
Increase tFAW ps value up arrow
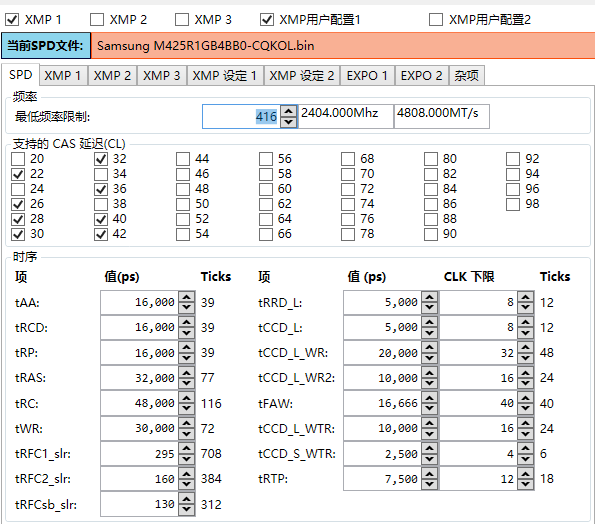[x=430, y=397]
